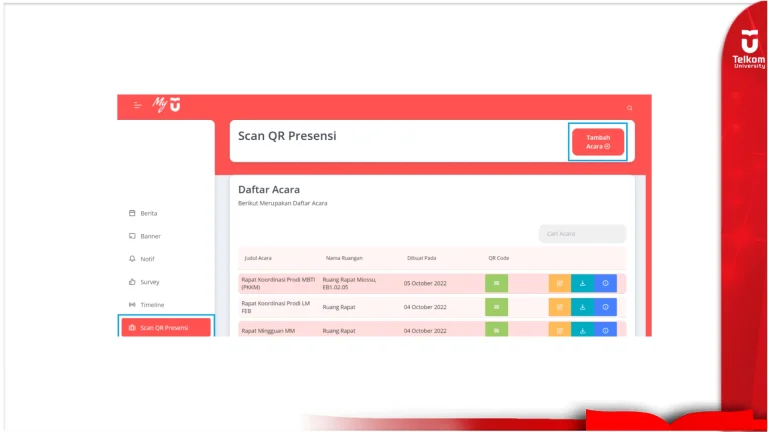Viewport: 768px width, 432px height.
Task: Click 05 October 2022 date cell
Action: tap(425, 283)
